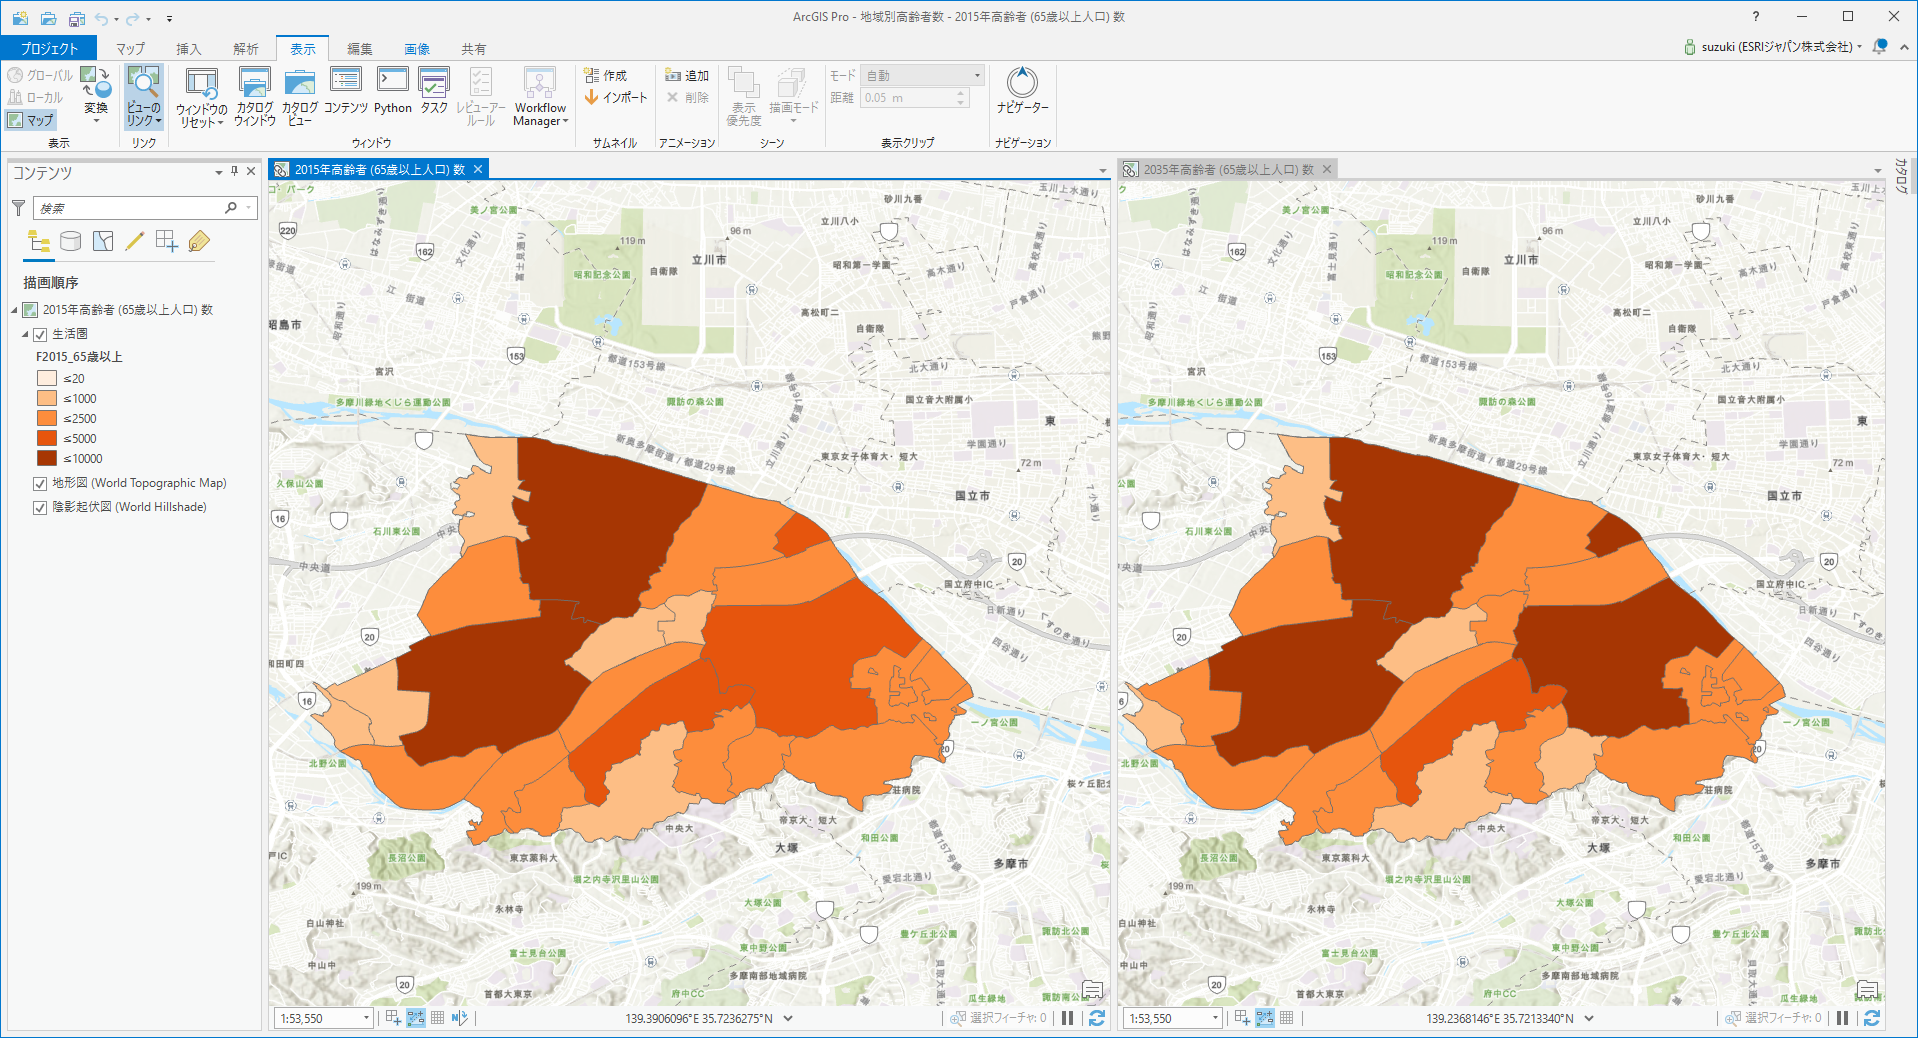This screenshot has height=1038, width=1918.
Task: Pause drawing in right map view
Action: [1842, 1018]
